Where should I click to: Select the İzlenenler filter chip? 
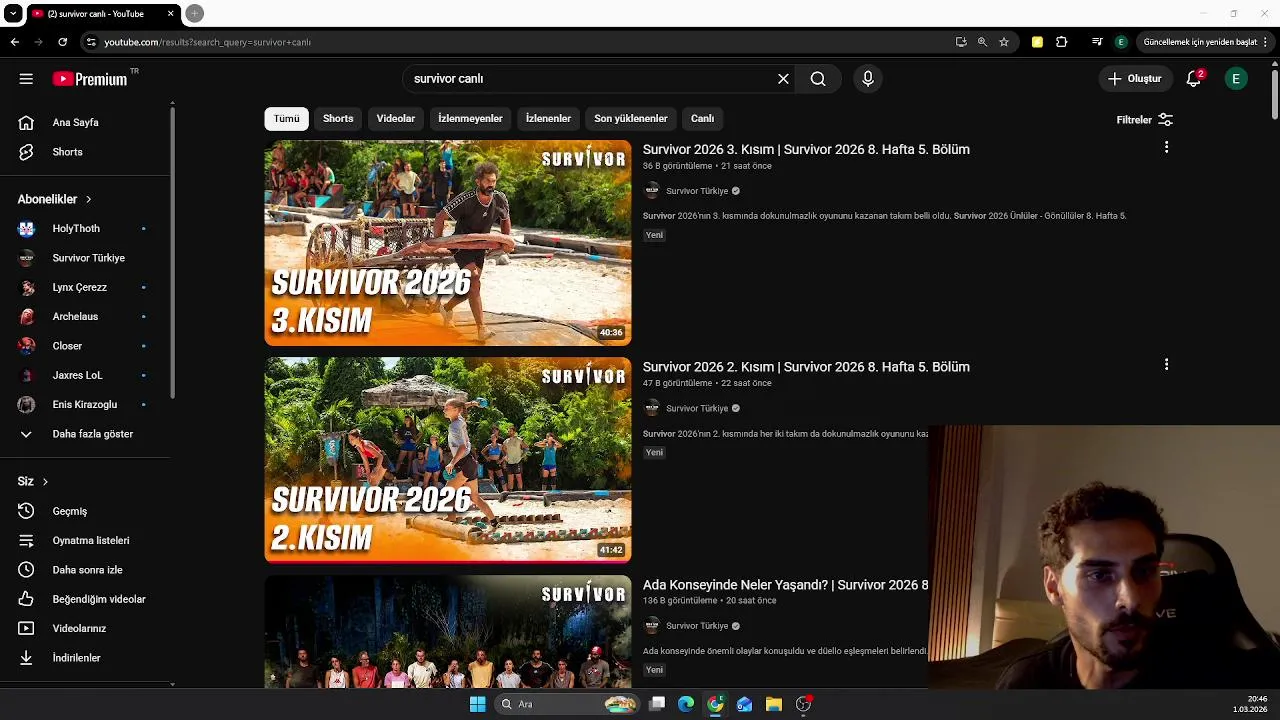point(548,119)
